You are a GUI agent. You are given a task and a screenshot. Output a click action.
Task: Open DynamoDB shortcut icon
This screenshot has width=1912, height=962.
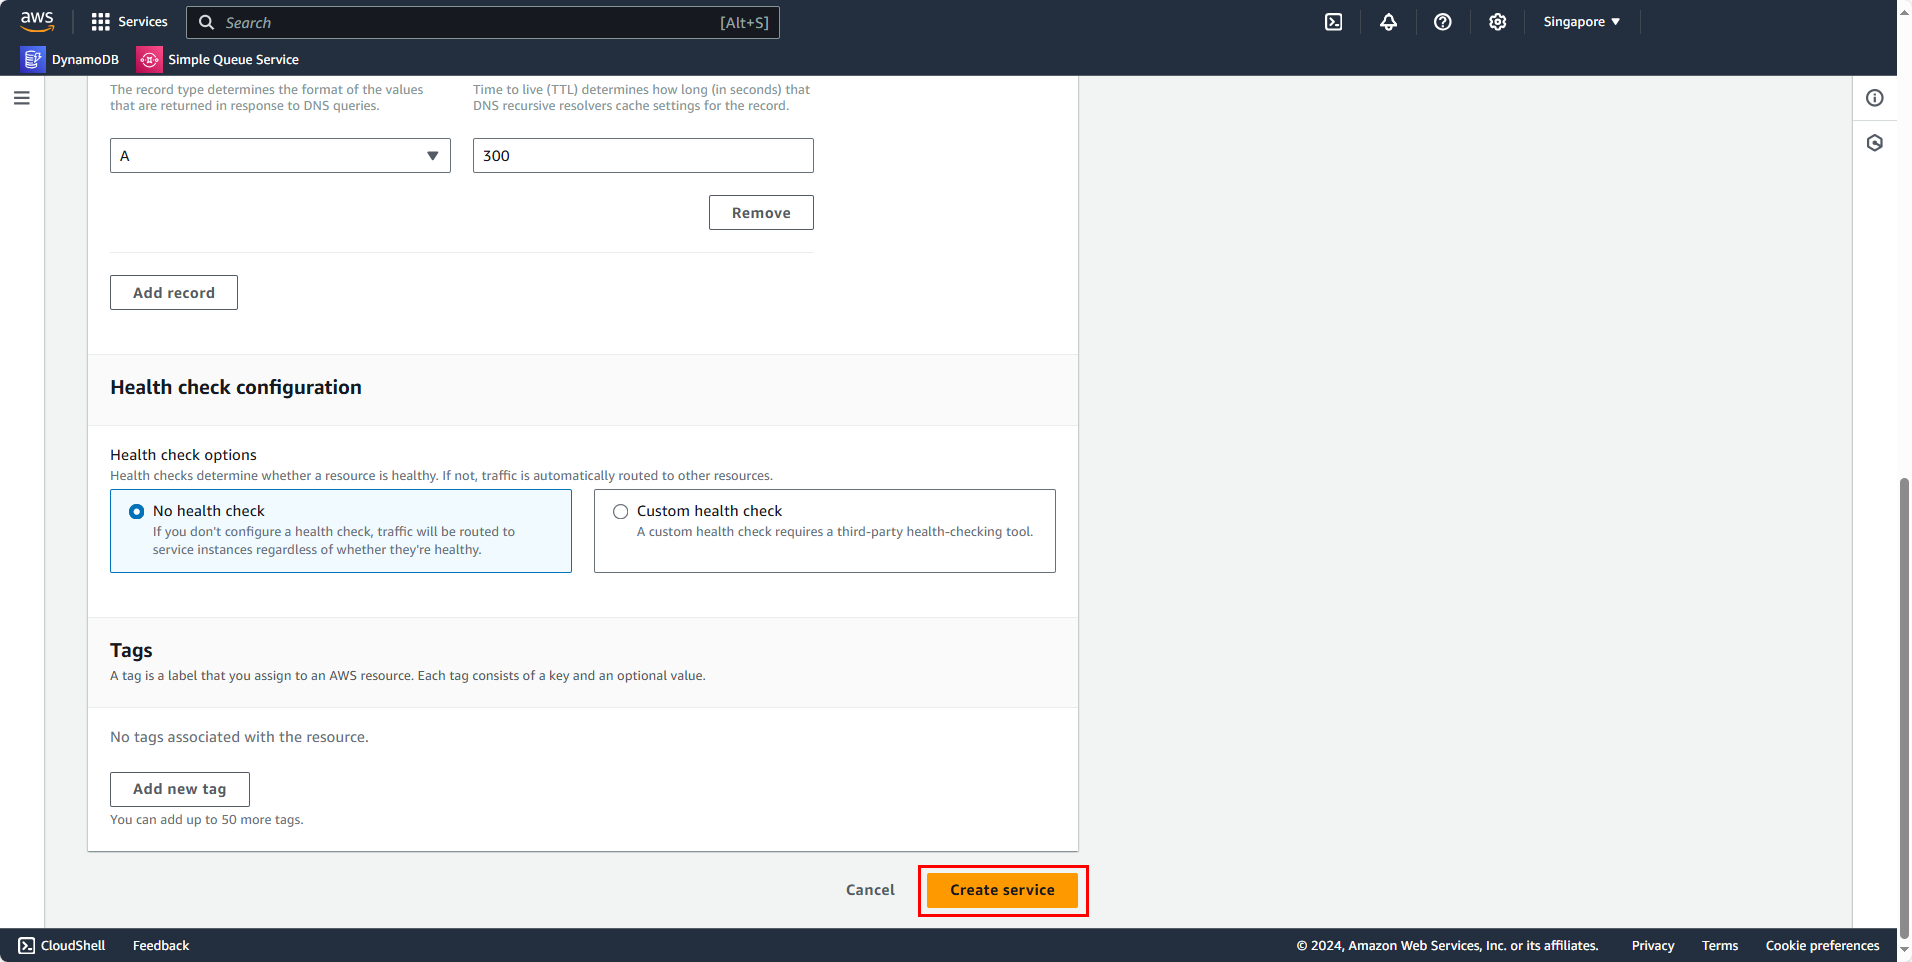[33, 59]
